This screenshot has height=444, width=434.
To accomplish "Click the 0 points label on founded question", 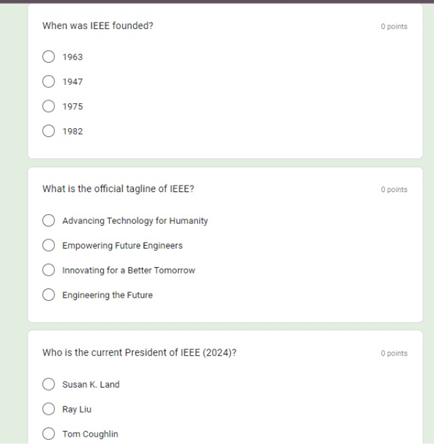I will [x=394, y=26].
